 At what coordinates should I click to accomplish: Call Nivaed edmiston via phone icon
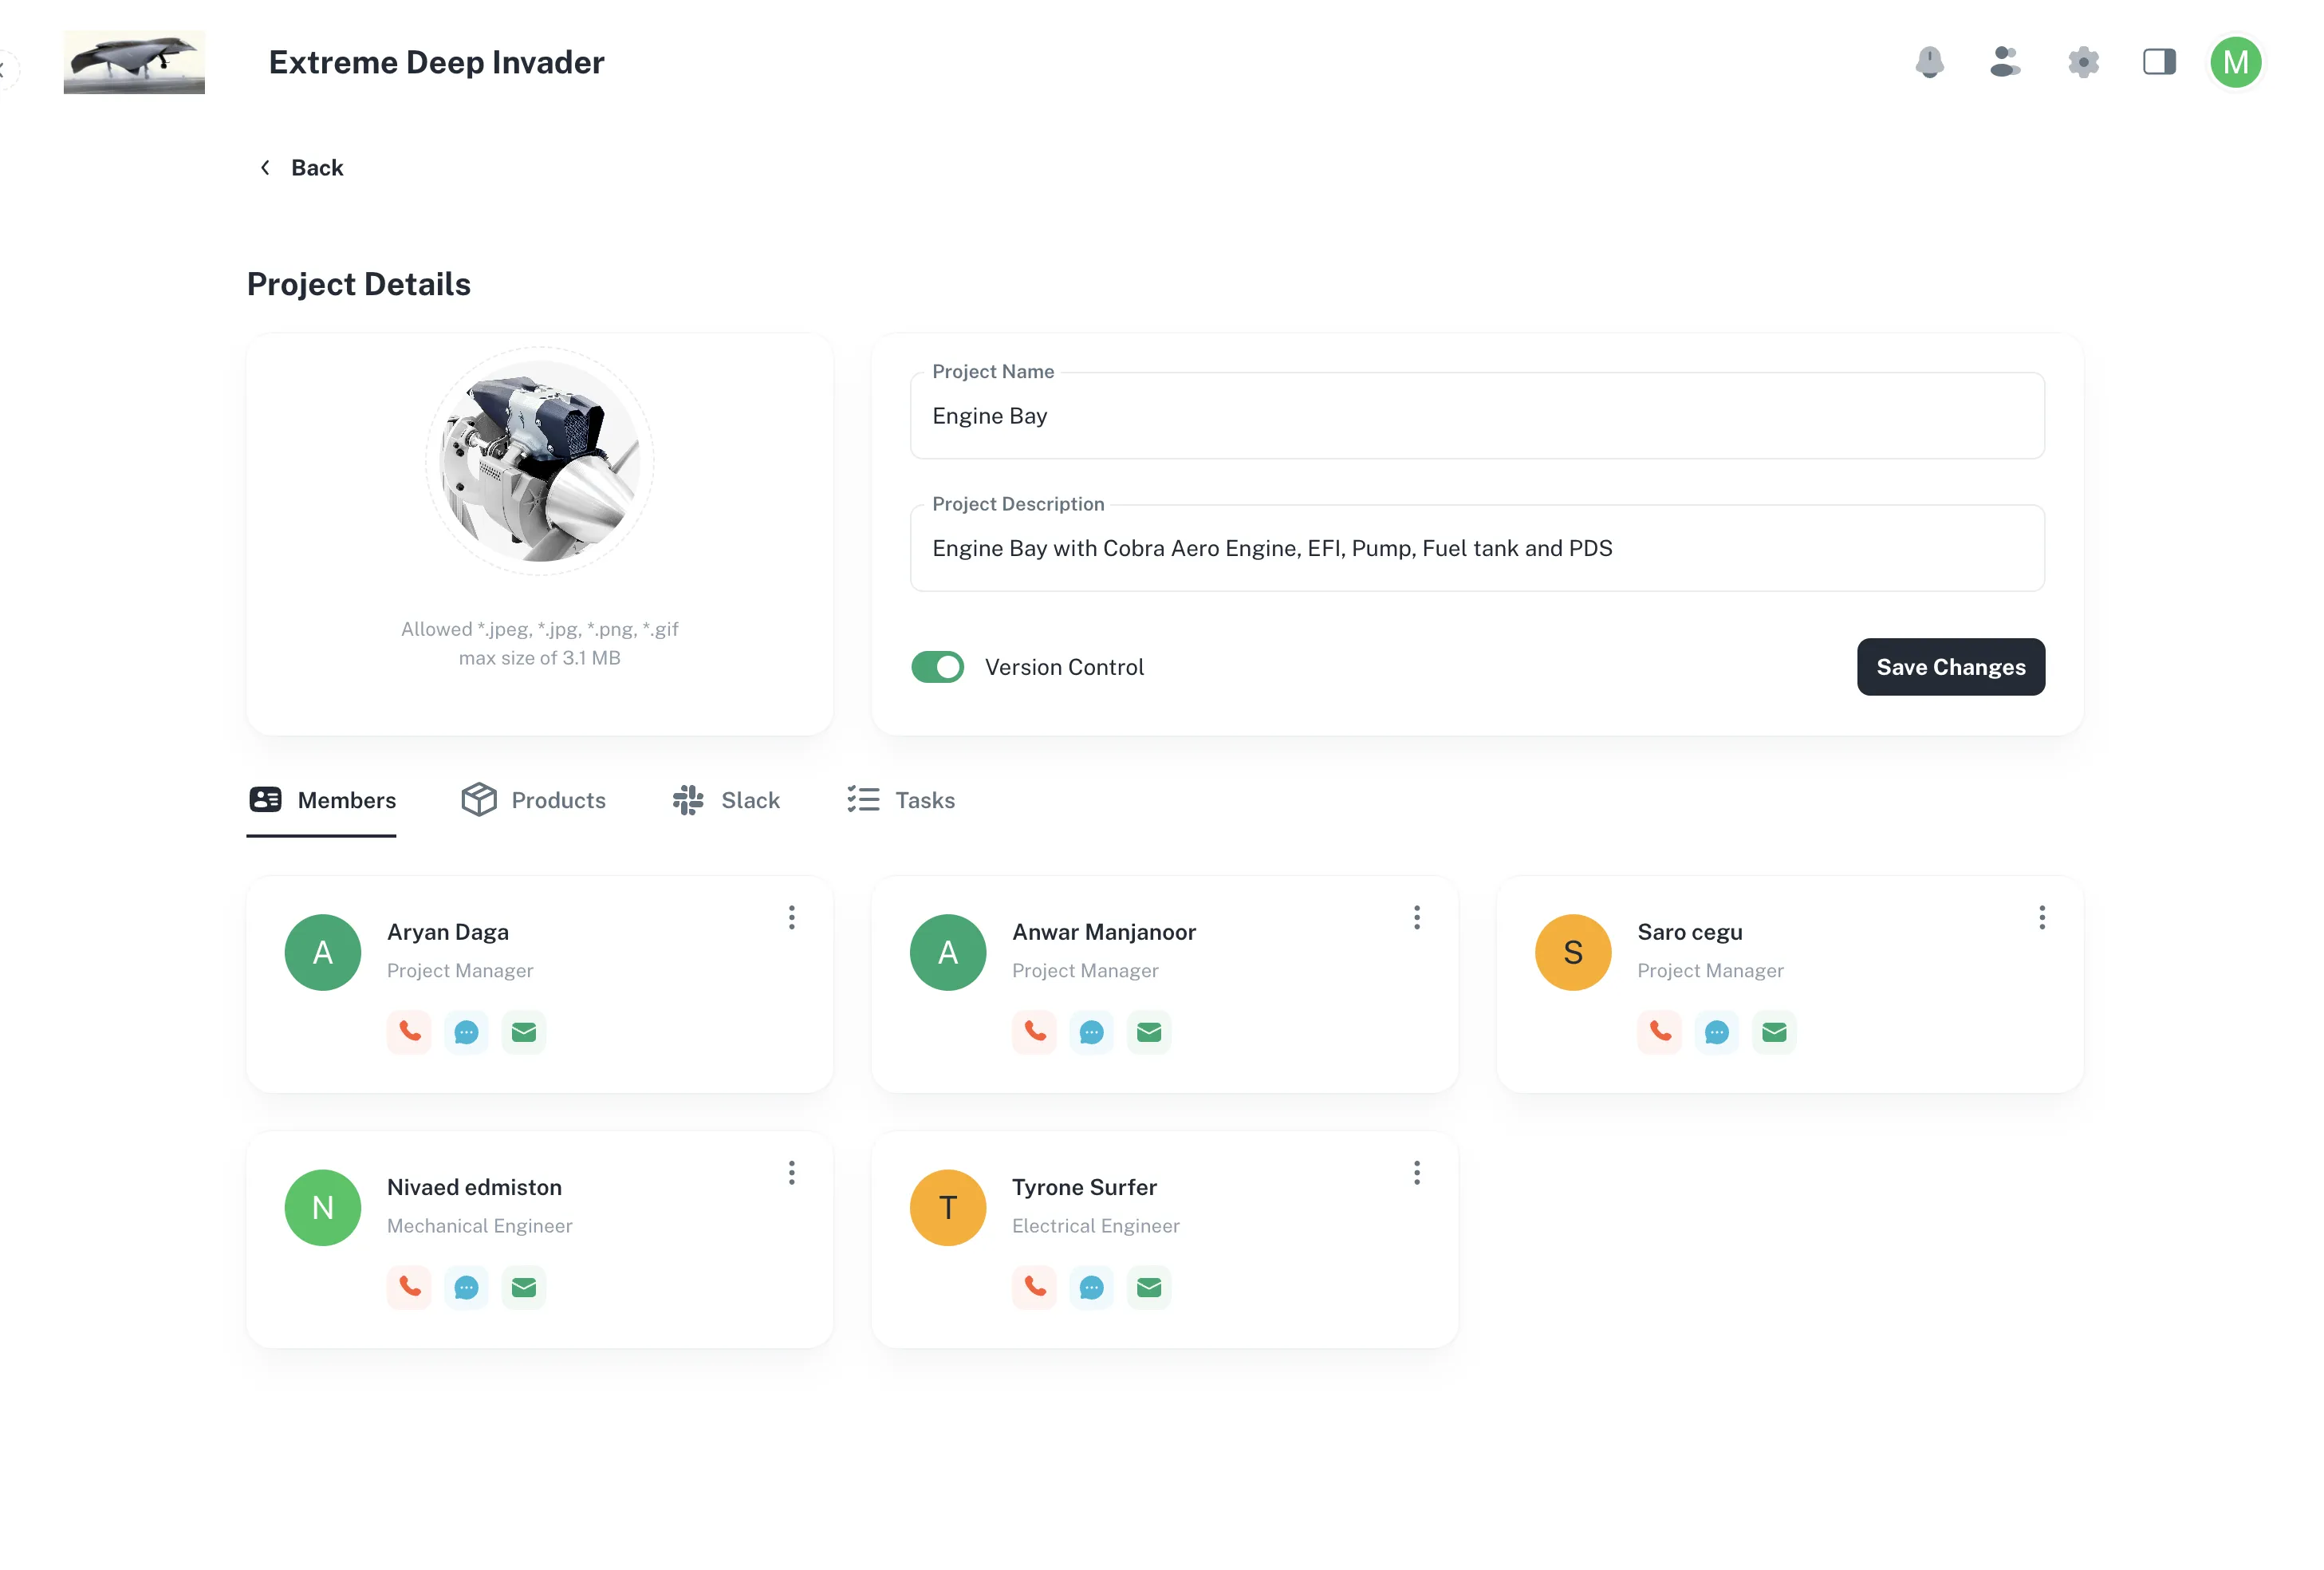pyautogui.click(x=409, y=1286)
